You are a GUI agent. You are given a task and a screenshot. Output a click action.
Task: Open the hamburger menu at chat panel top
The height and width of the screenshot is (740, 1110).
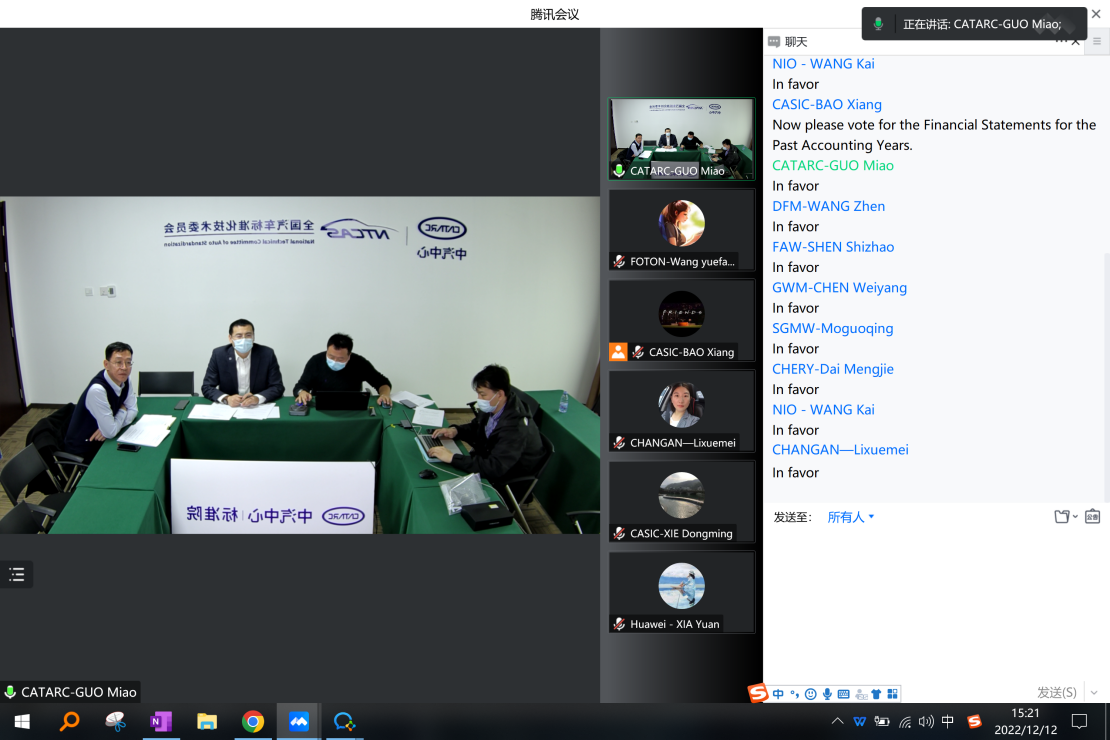click(x=1096, y=42)
